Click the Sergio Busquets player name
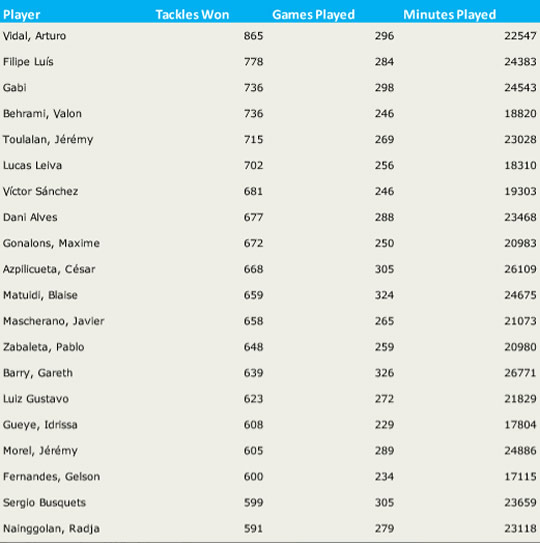 pyautogui.click(x=44, y=503)
